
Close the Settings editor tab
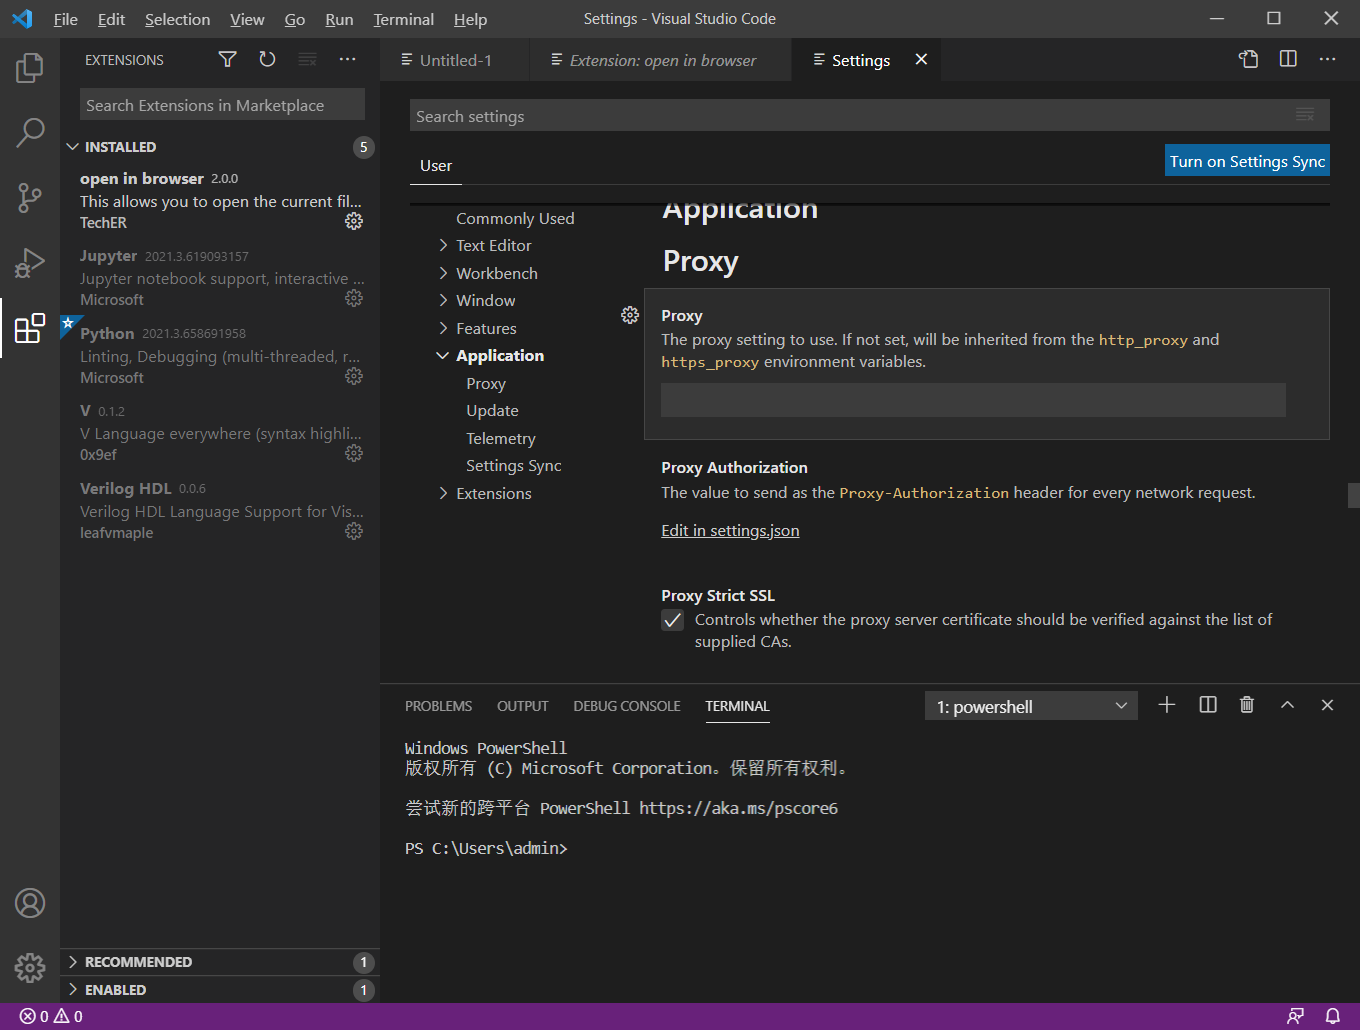[x=921, y=60]
